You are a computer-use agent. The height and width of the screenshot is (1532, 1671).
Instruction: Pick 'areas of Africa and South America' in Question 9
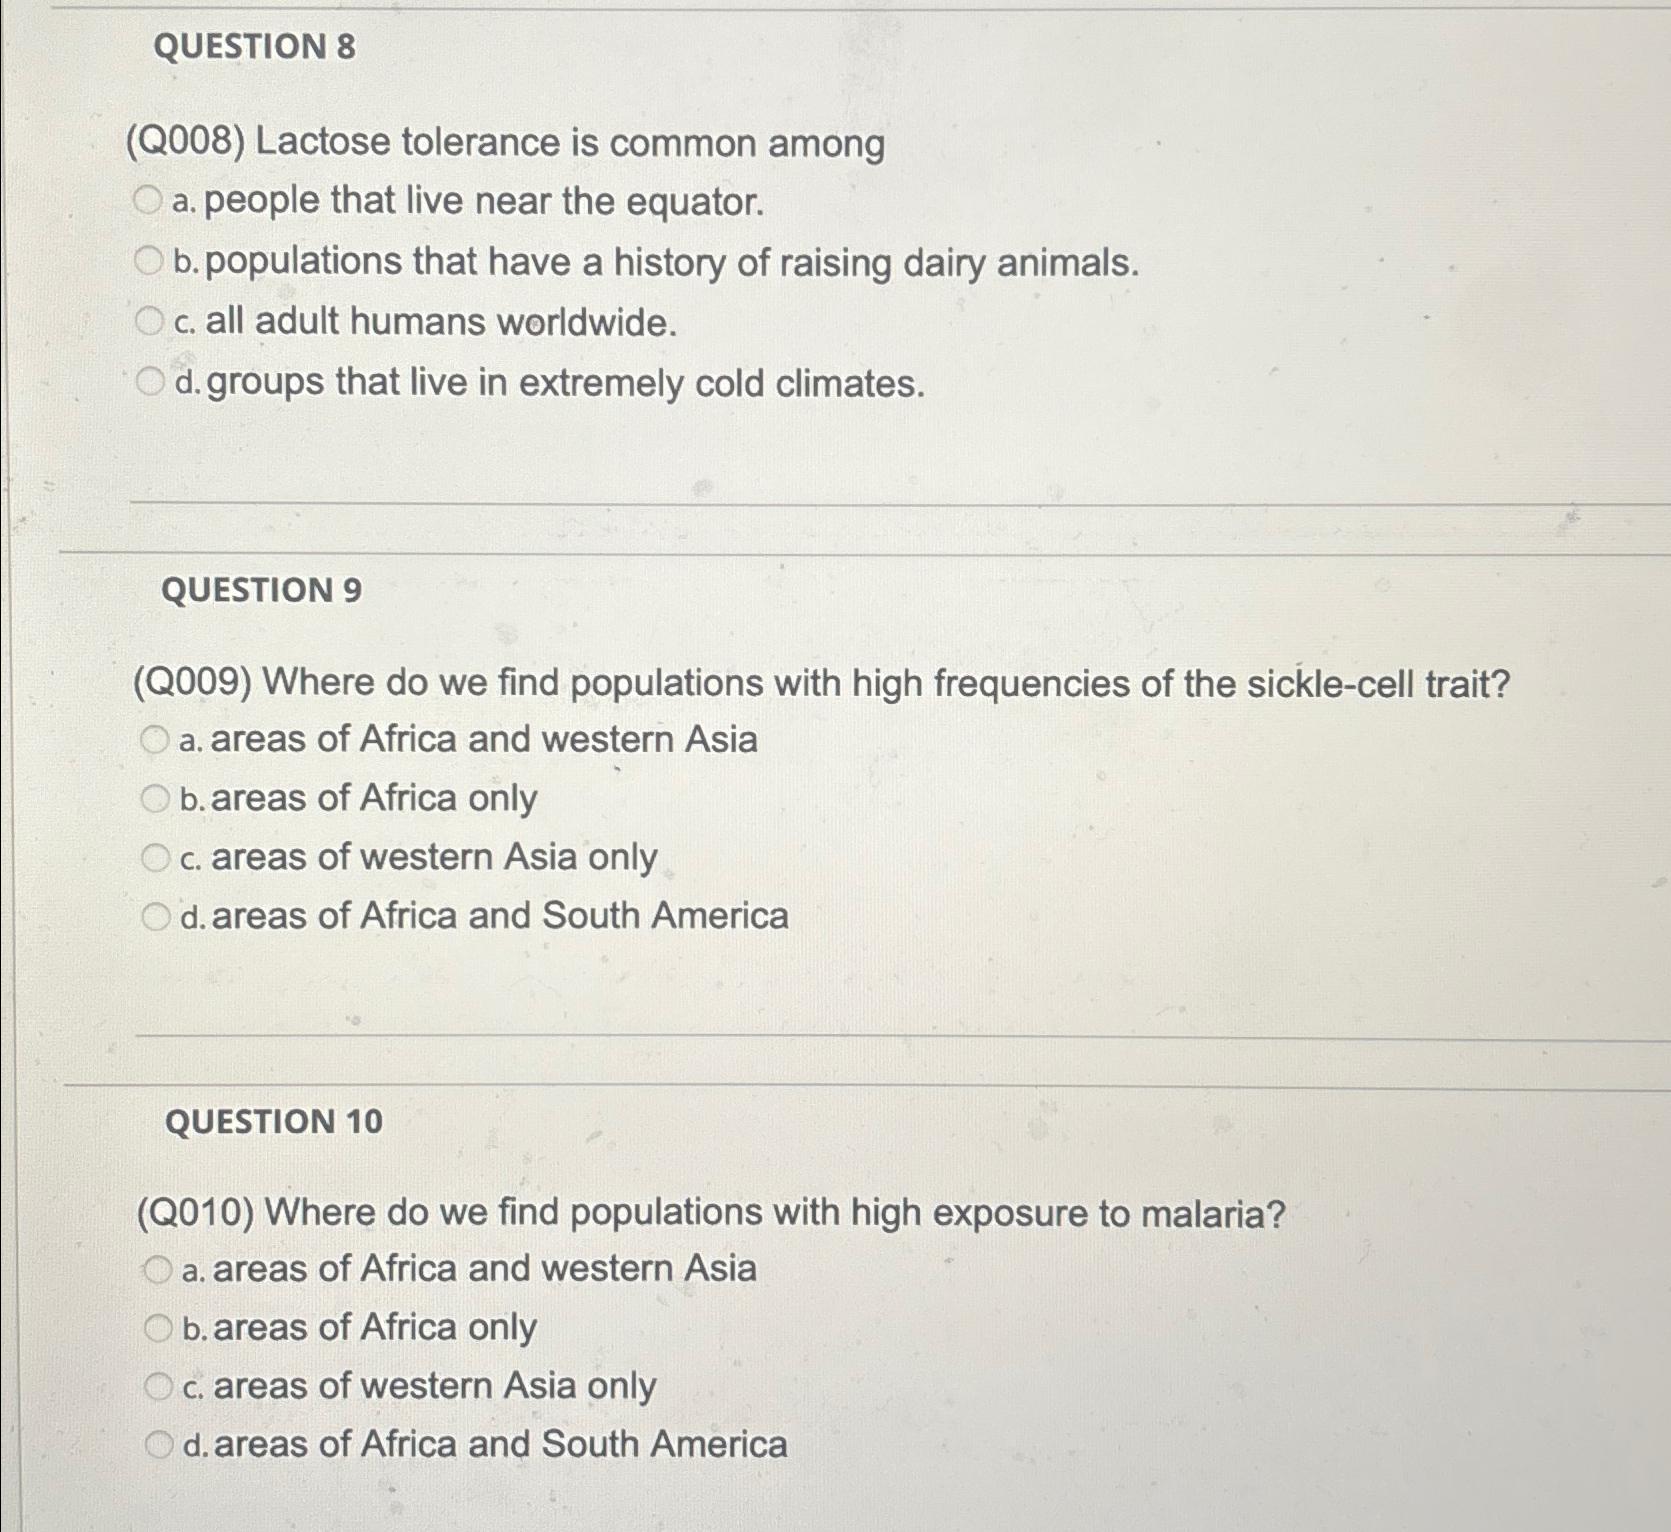tap(155, 913)
